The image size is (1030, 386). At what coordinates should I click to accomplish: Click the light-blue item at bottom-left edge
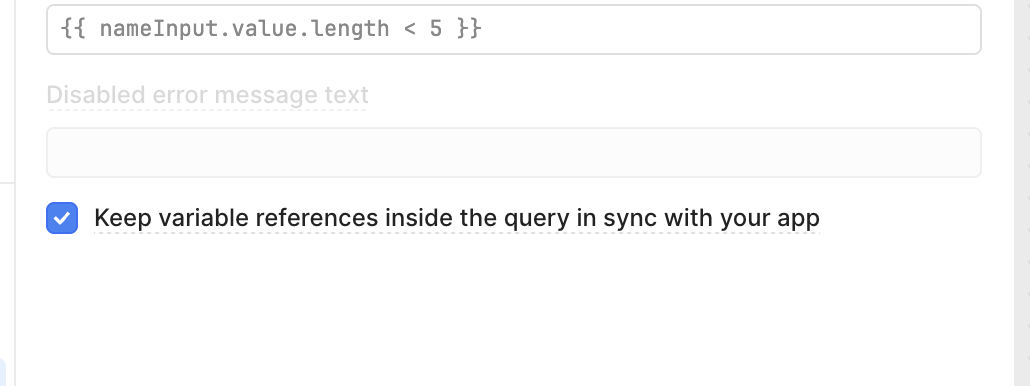(3, 373)
